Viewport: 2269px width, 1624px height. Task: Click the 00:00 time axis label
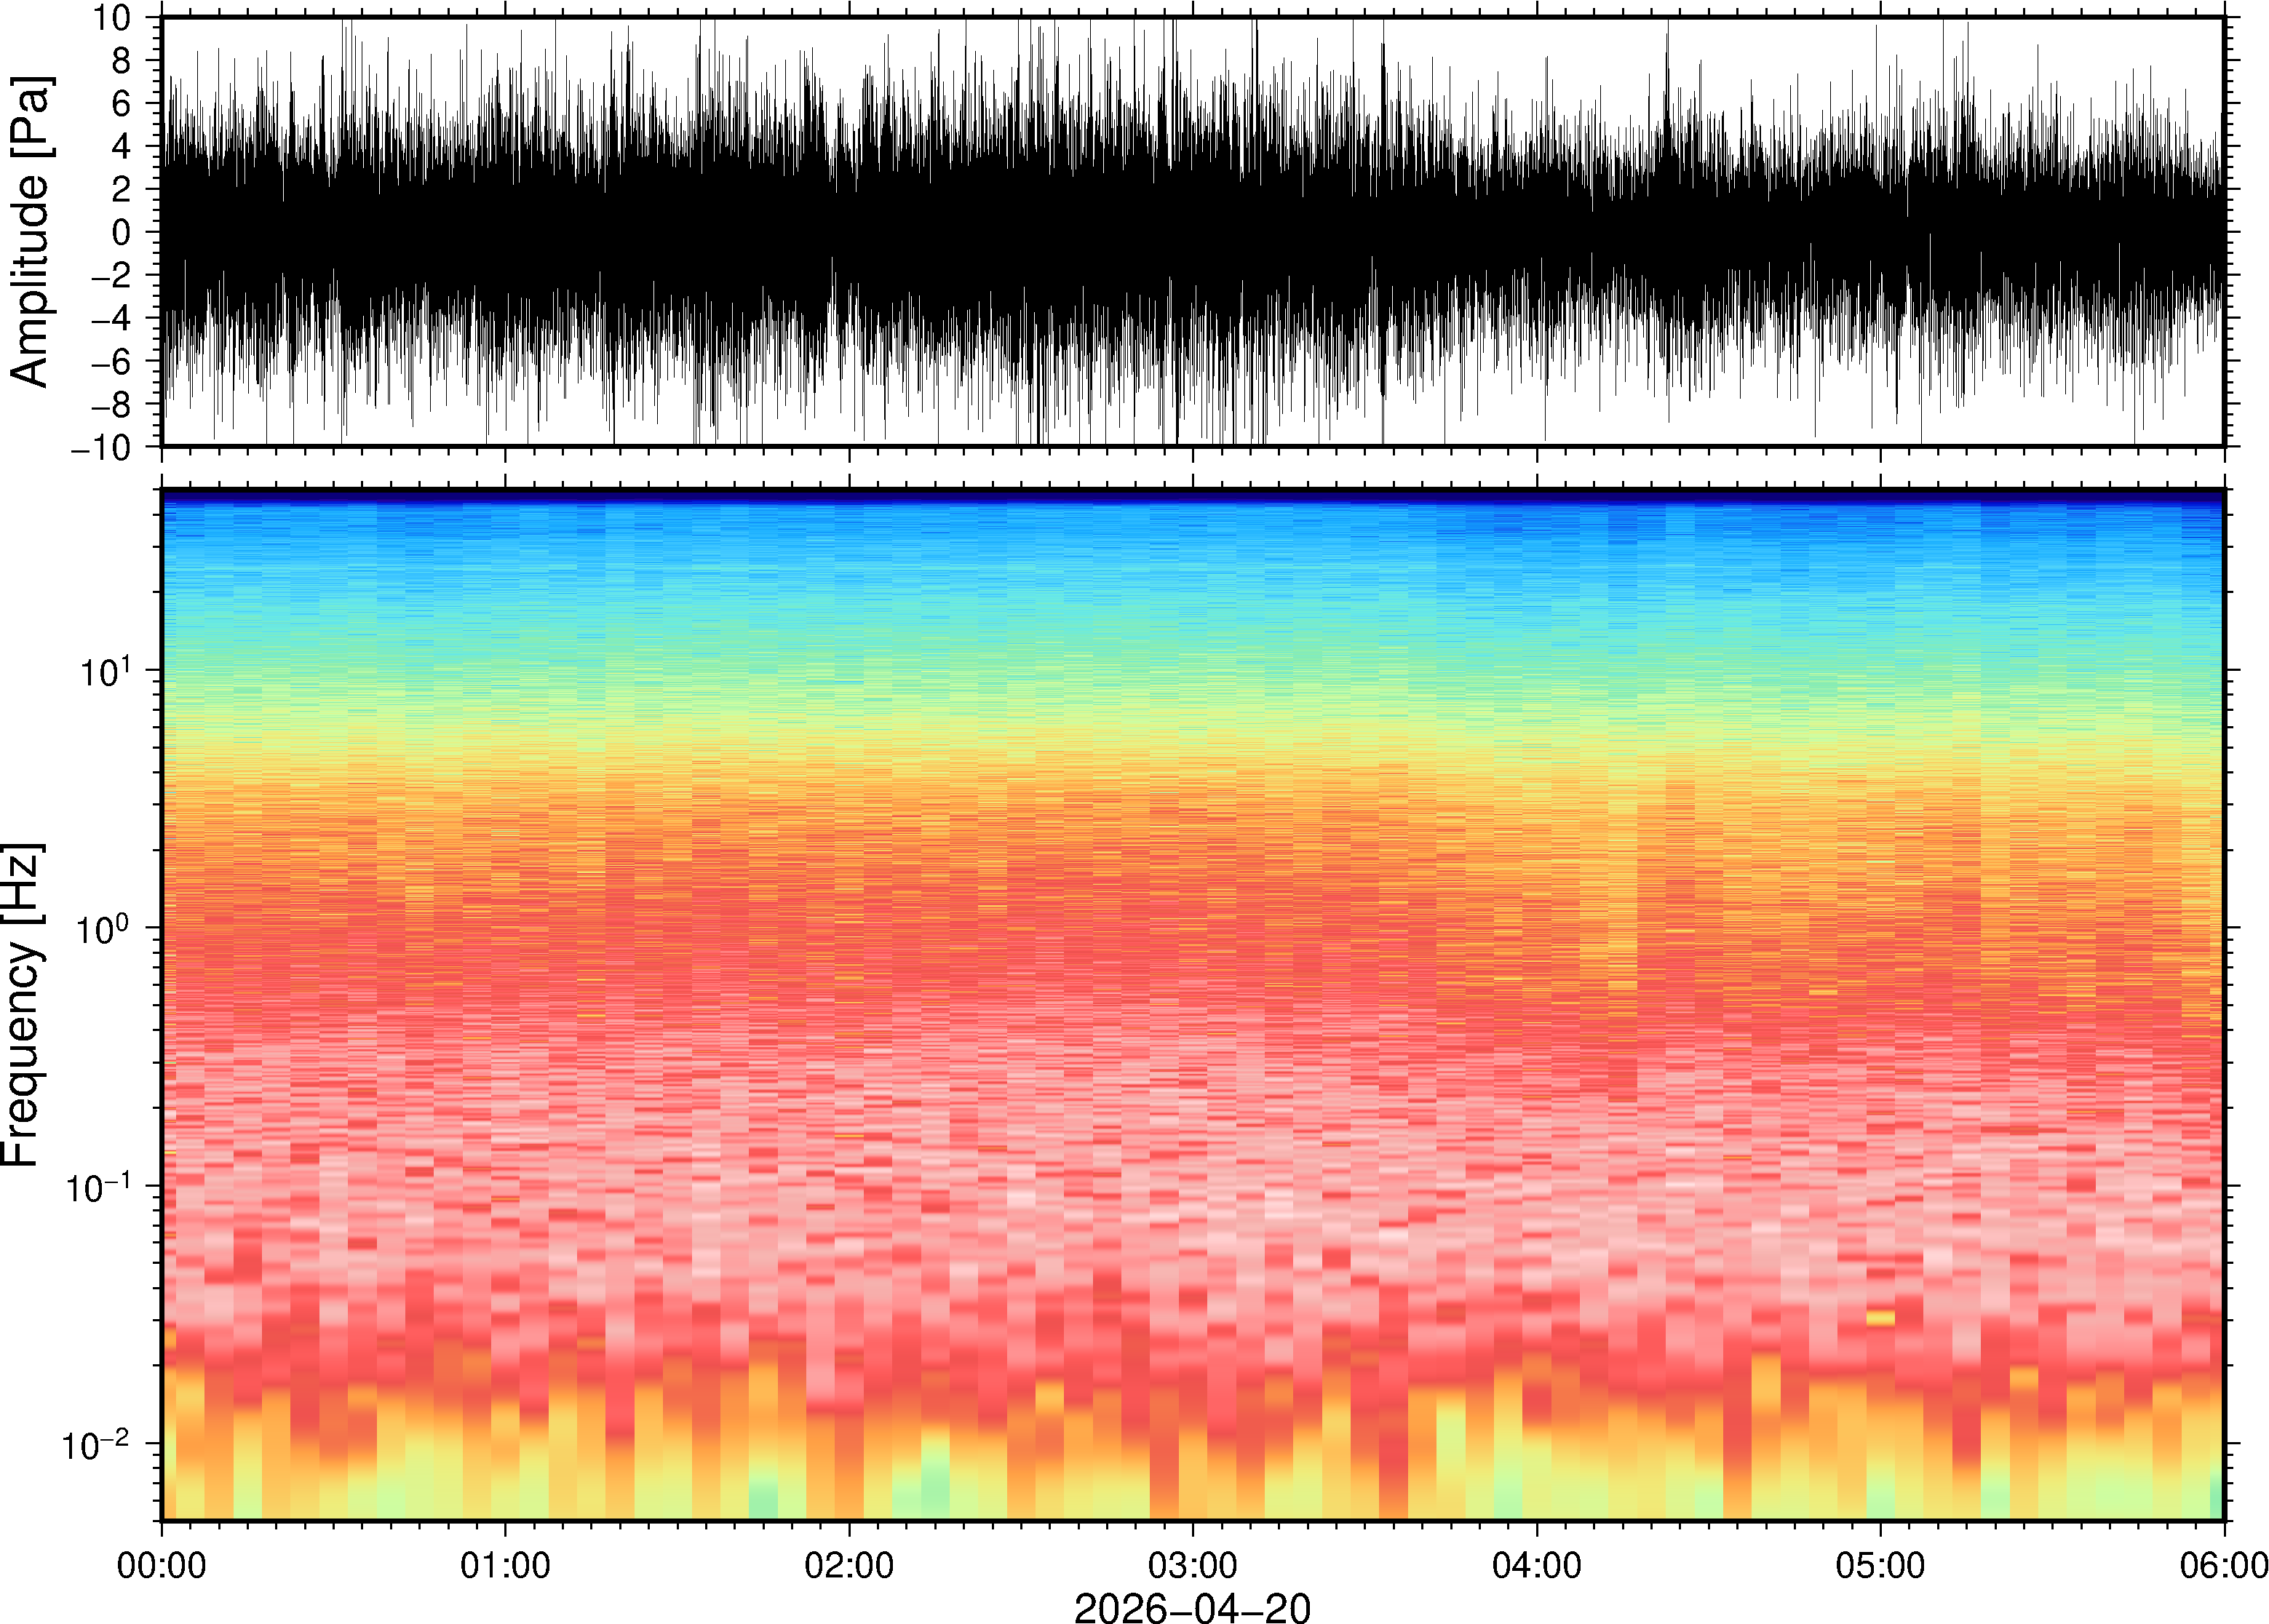162,1565
